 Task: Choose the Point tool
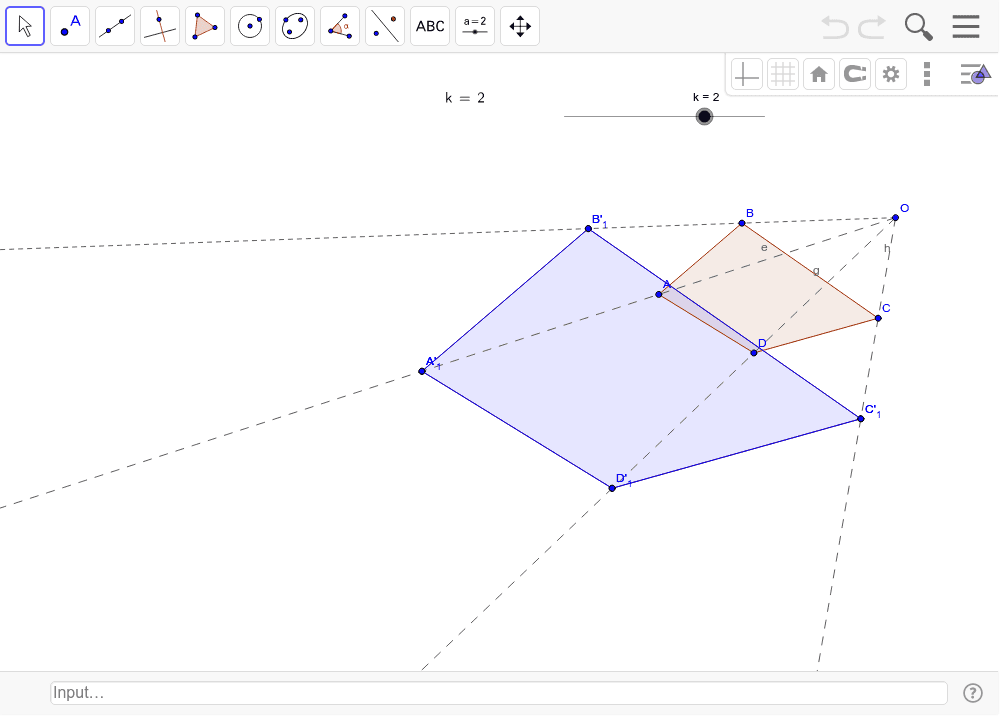pos(70,26)
